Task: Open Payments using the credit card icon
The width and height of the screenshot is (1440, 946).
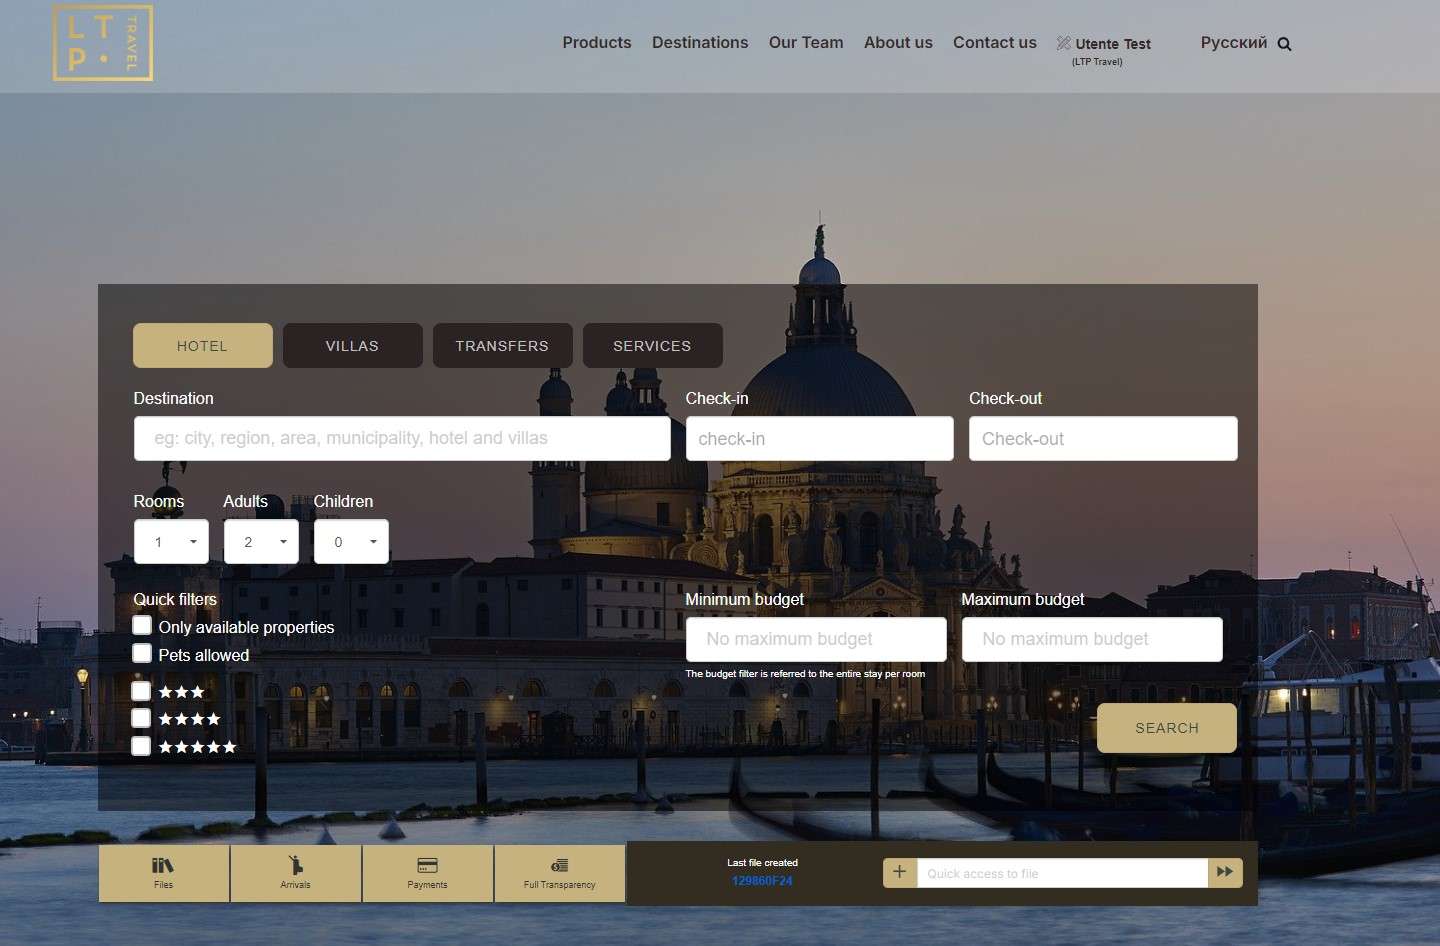Action: [427, 866]
